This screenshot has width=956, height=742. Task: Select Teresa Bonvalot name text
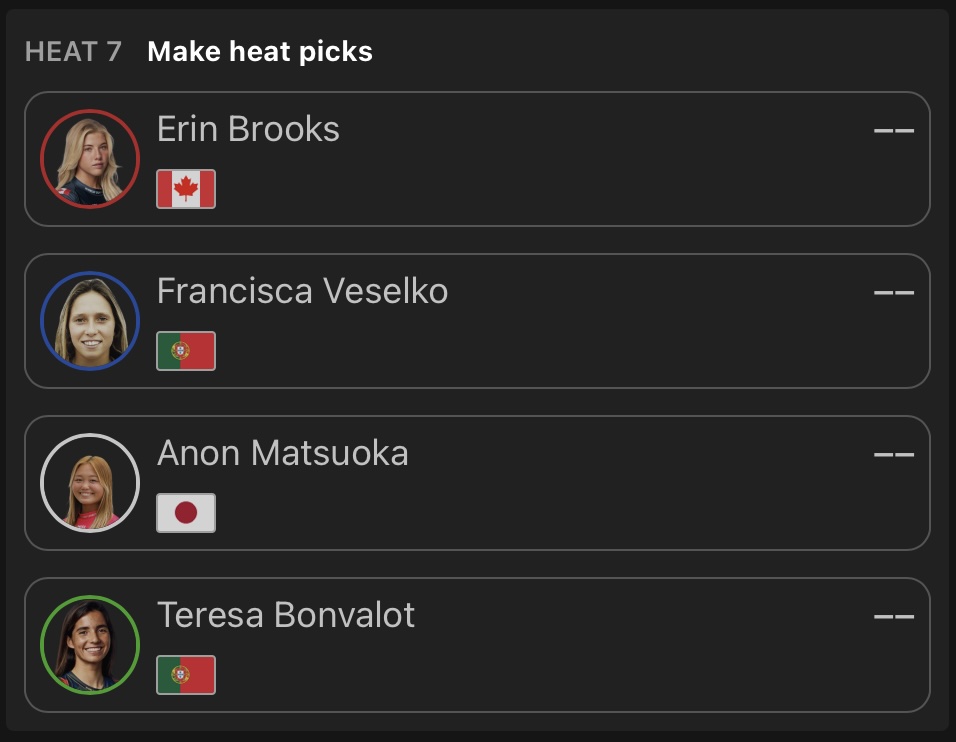coord(286,615)
